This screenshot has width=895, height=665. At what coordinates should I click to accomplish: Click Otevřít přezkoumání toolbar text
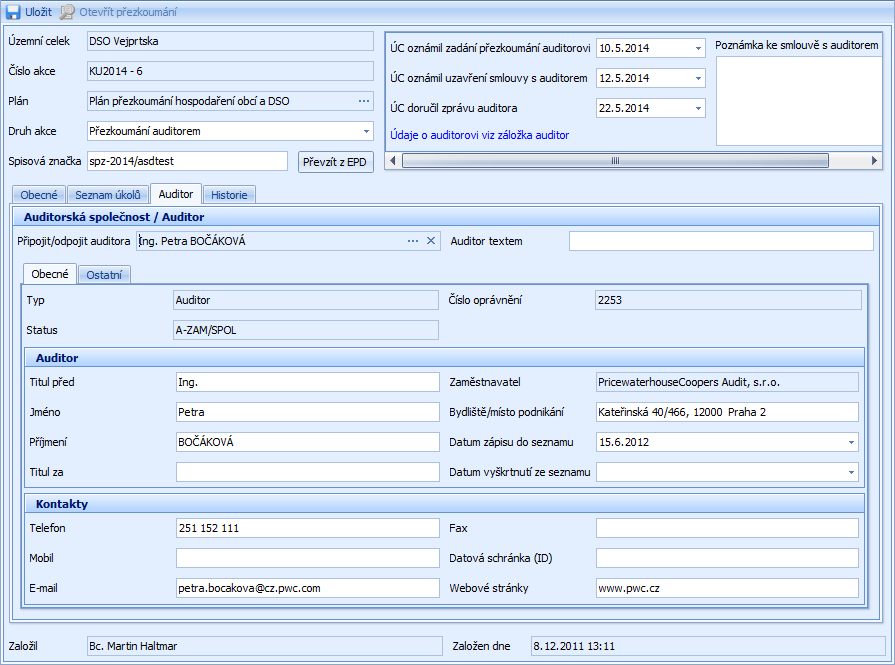[x=128, y=12]
